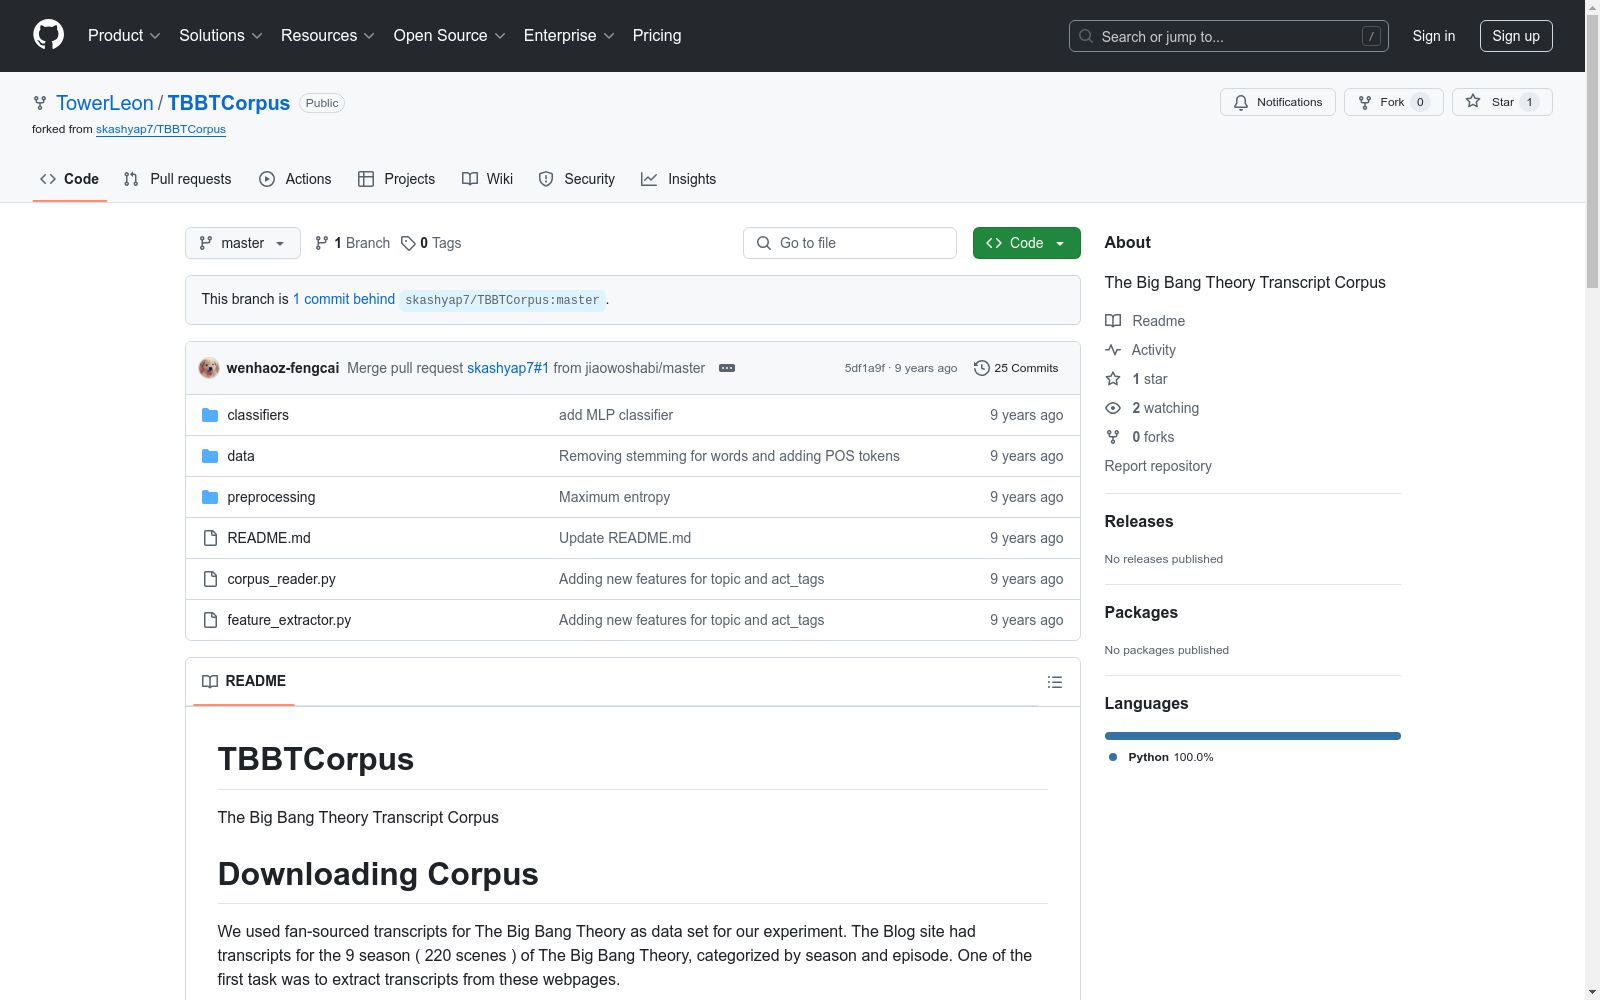Click the Python language bar

click(1253, 736)
